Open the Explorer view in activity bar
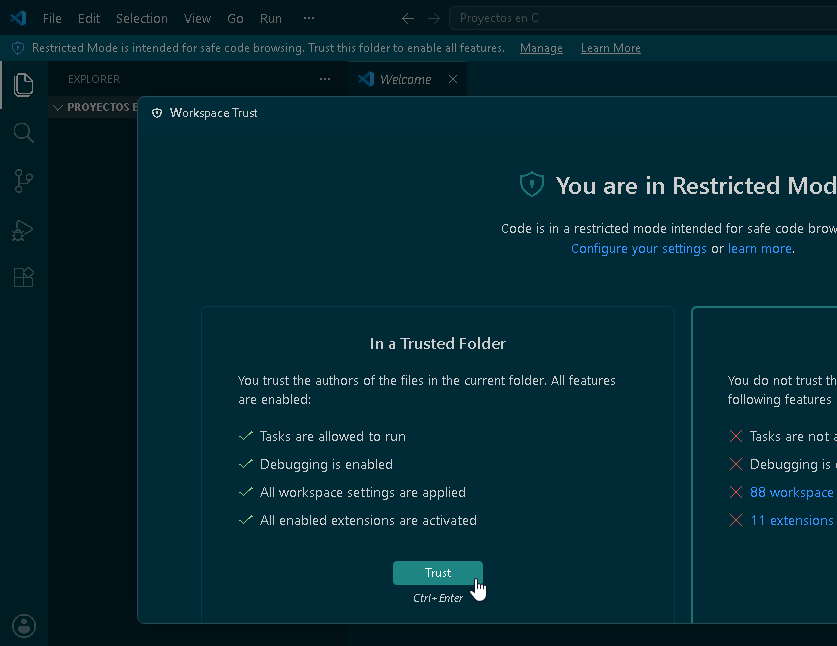837x646 pixels. (x=23, y=85)
